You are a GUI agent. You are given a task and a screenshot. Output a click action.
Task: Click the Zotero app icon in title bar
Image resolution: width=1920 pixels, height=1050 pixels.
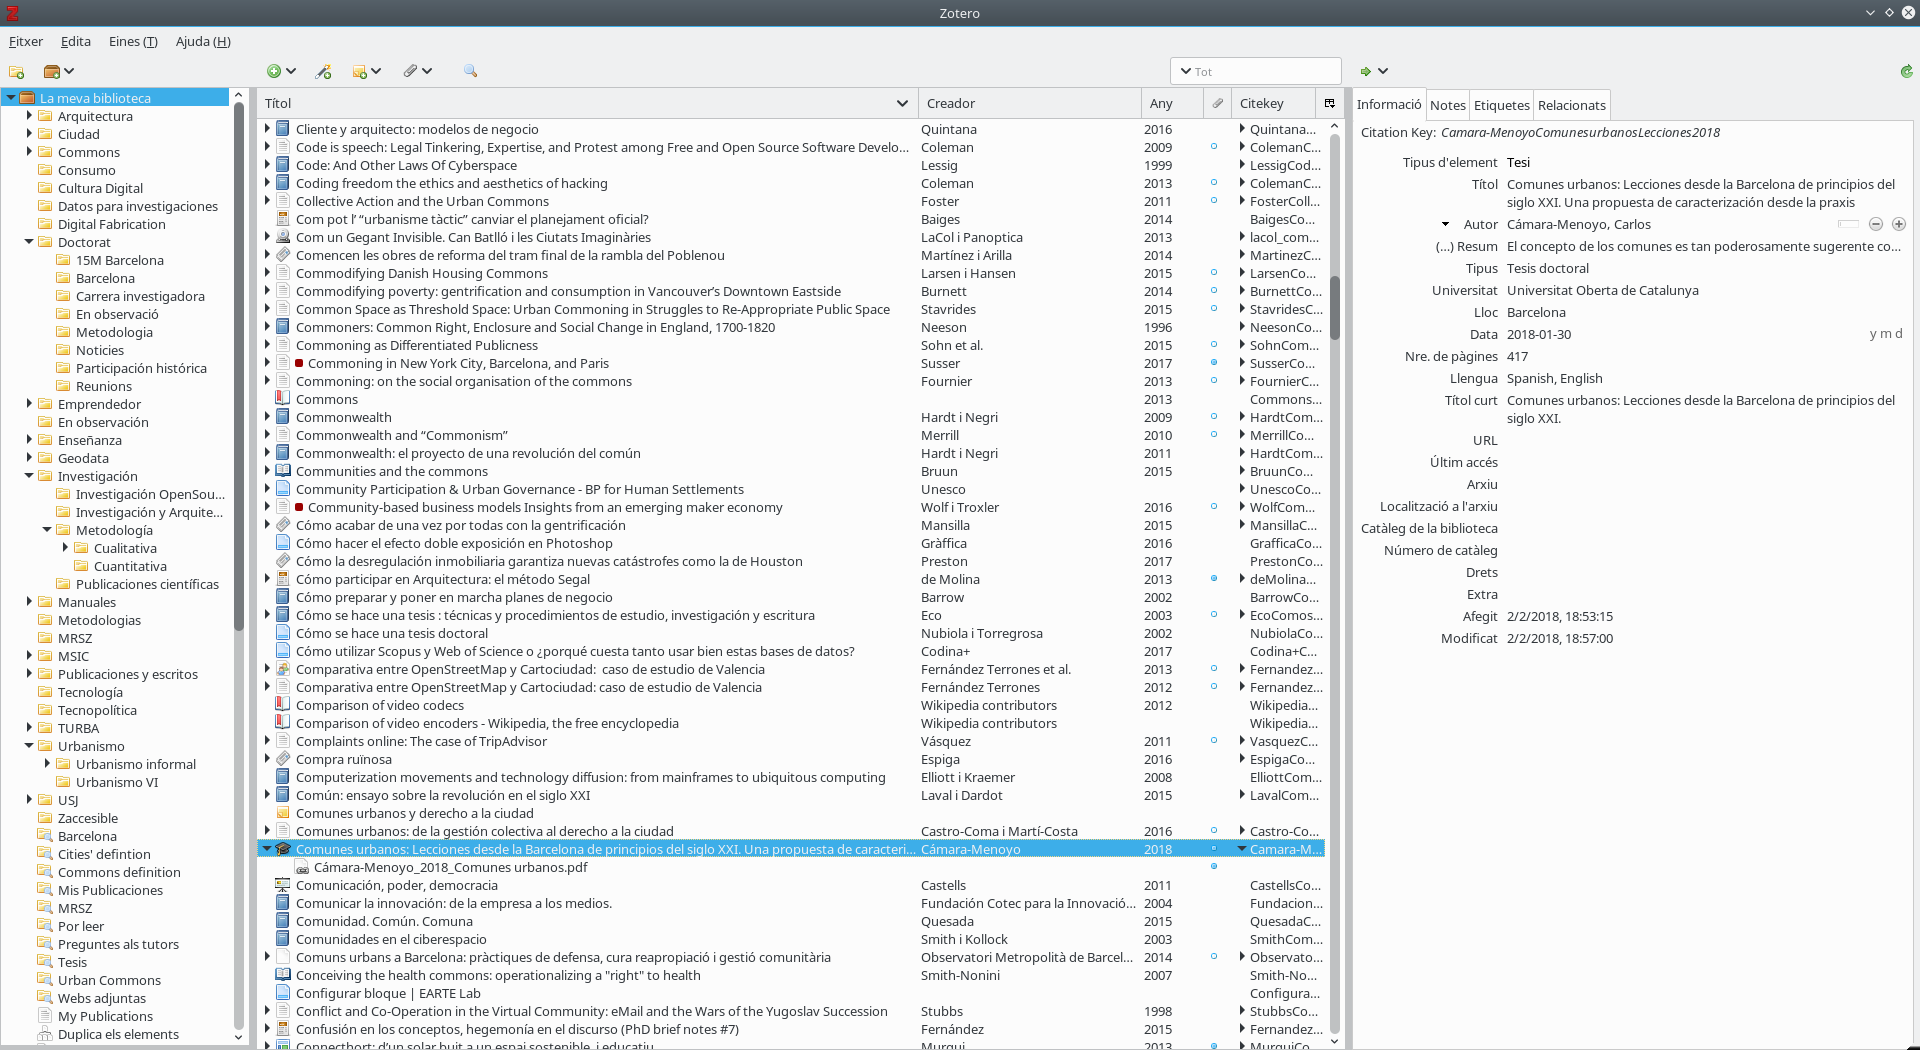(x=13, y=13)
